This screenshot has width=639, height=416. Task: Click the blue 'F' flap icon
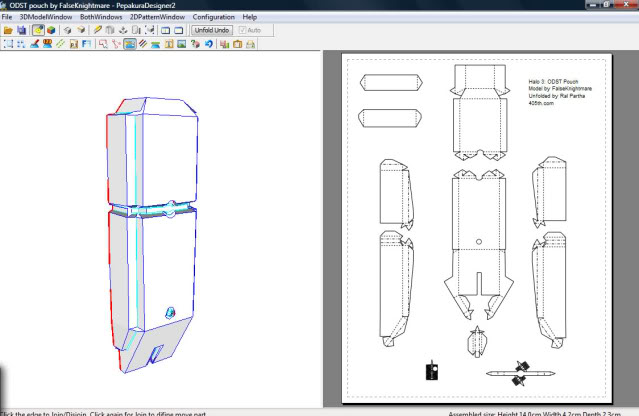click(x=86, y=44)
